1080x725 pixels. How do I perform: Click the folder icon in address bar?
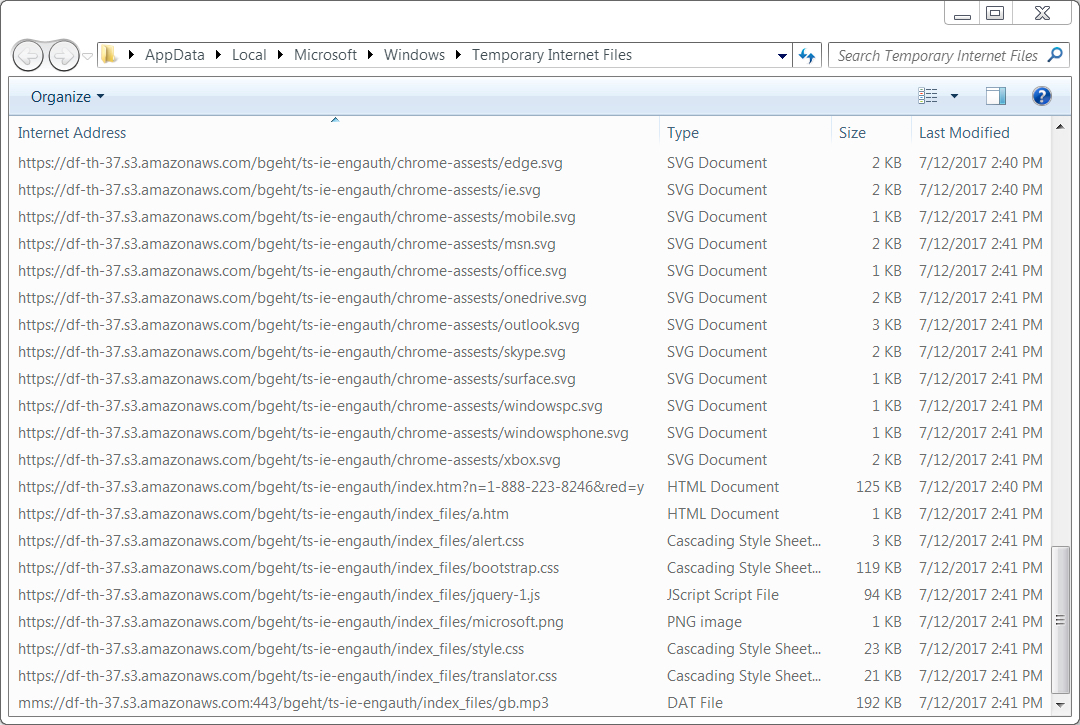click(x=109, y=54)
